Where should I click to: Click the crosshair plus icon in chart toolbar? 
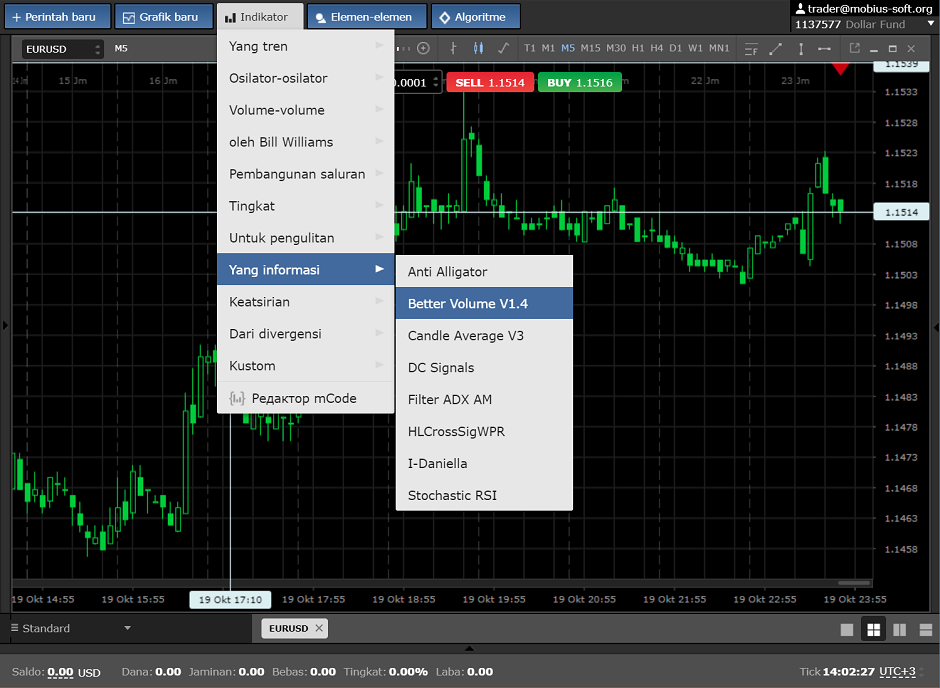pyautogui.click(x=424, y=48)
